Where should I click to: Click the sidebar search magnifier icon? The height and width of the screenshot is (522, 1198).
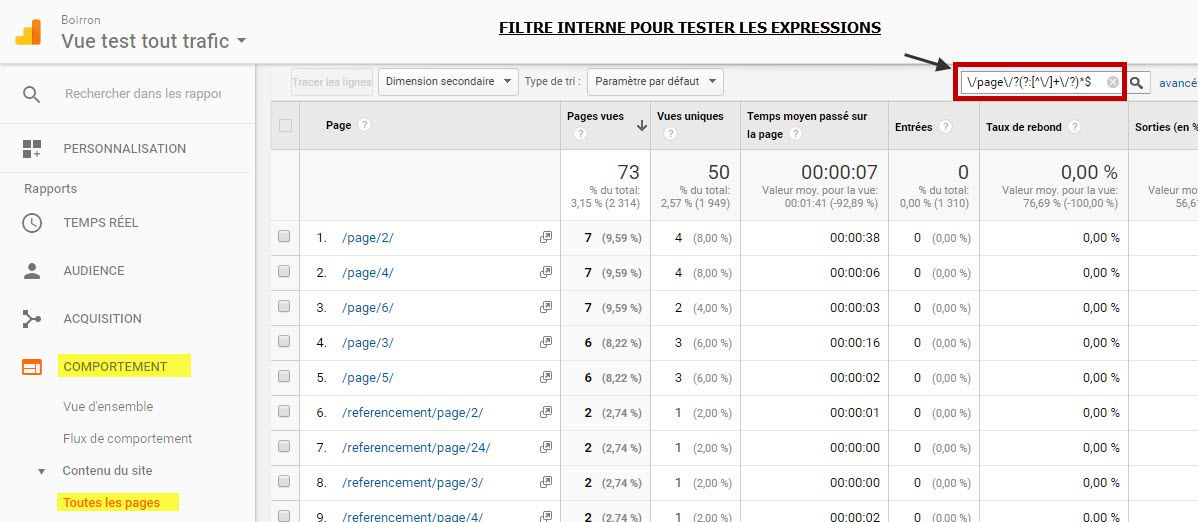[31, 94]
